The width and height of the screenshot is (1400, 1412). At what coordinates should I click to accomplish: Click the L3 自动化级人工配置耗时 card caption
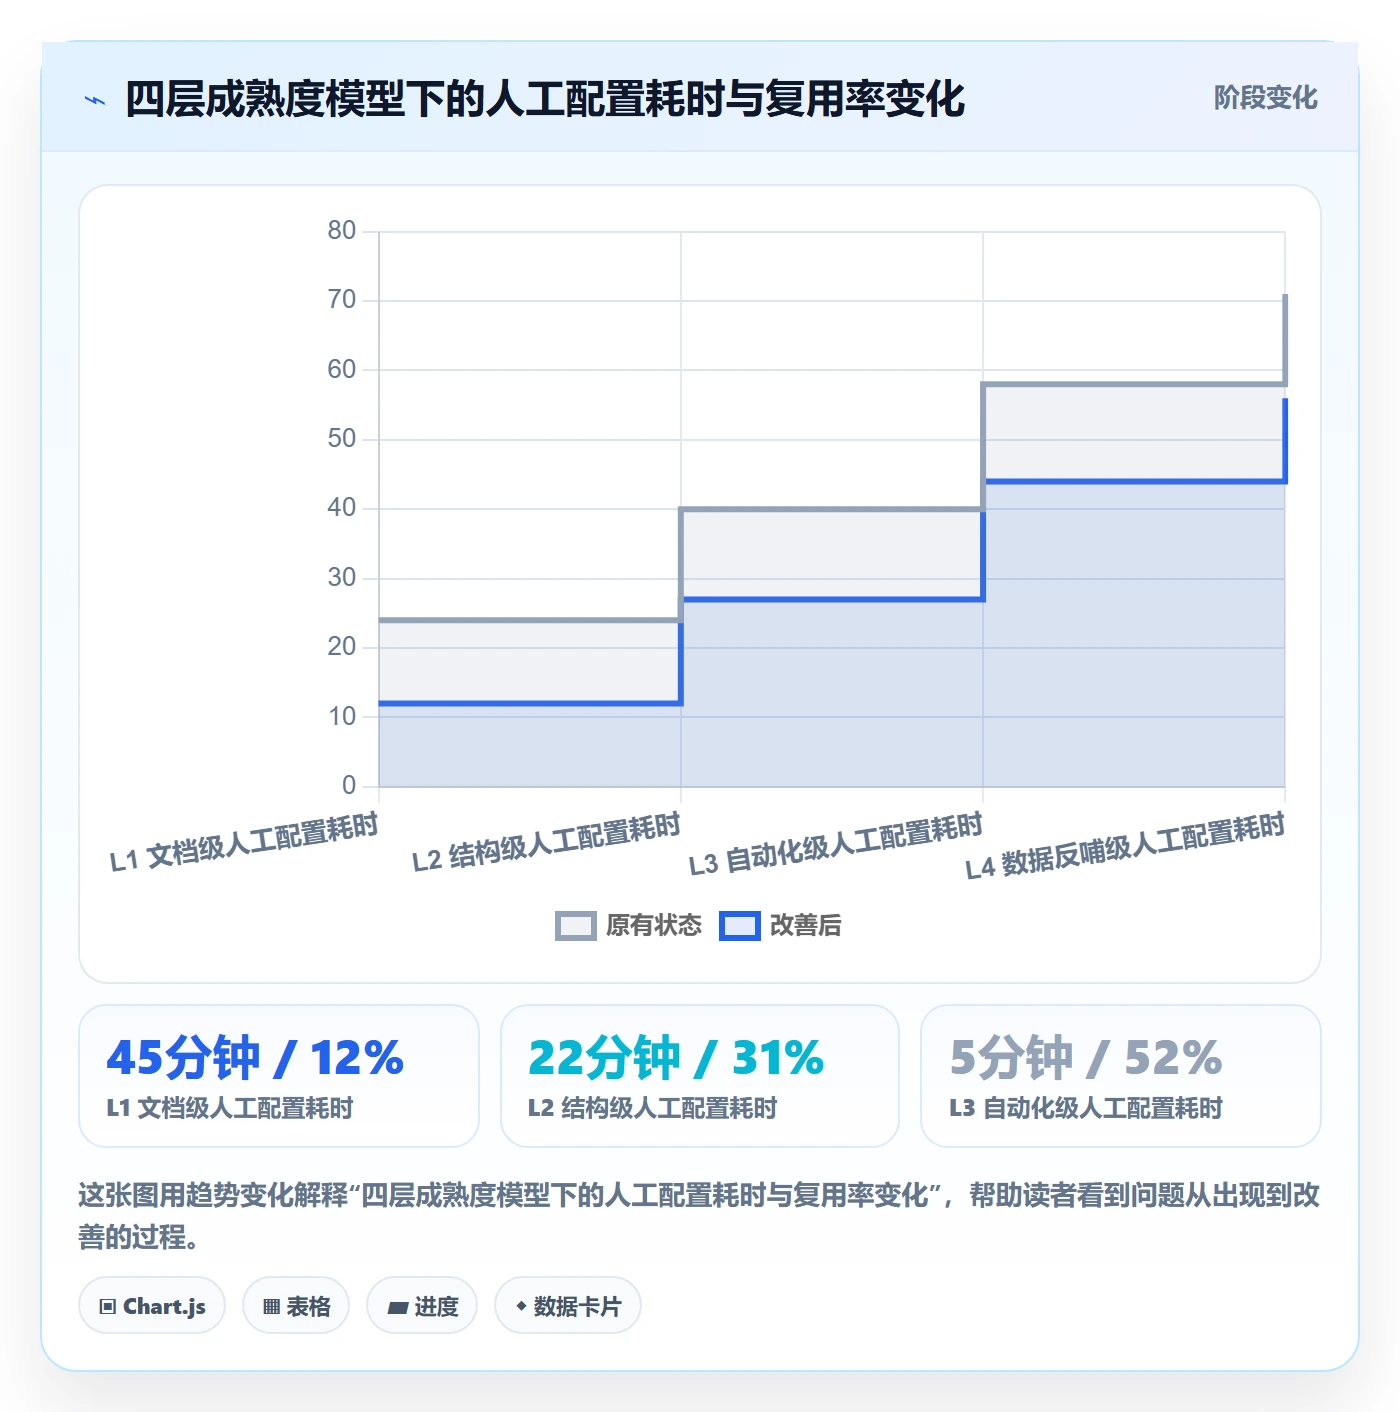click(1086, 1108)
